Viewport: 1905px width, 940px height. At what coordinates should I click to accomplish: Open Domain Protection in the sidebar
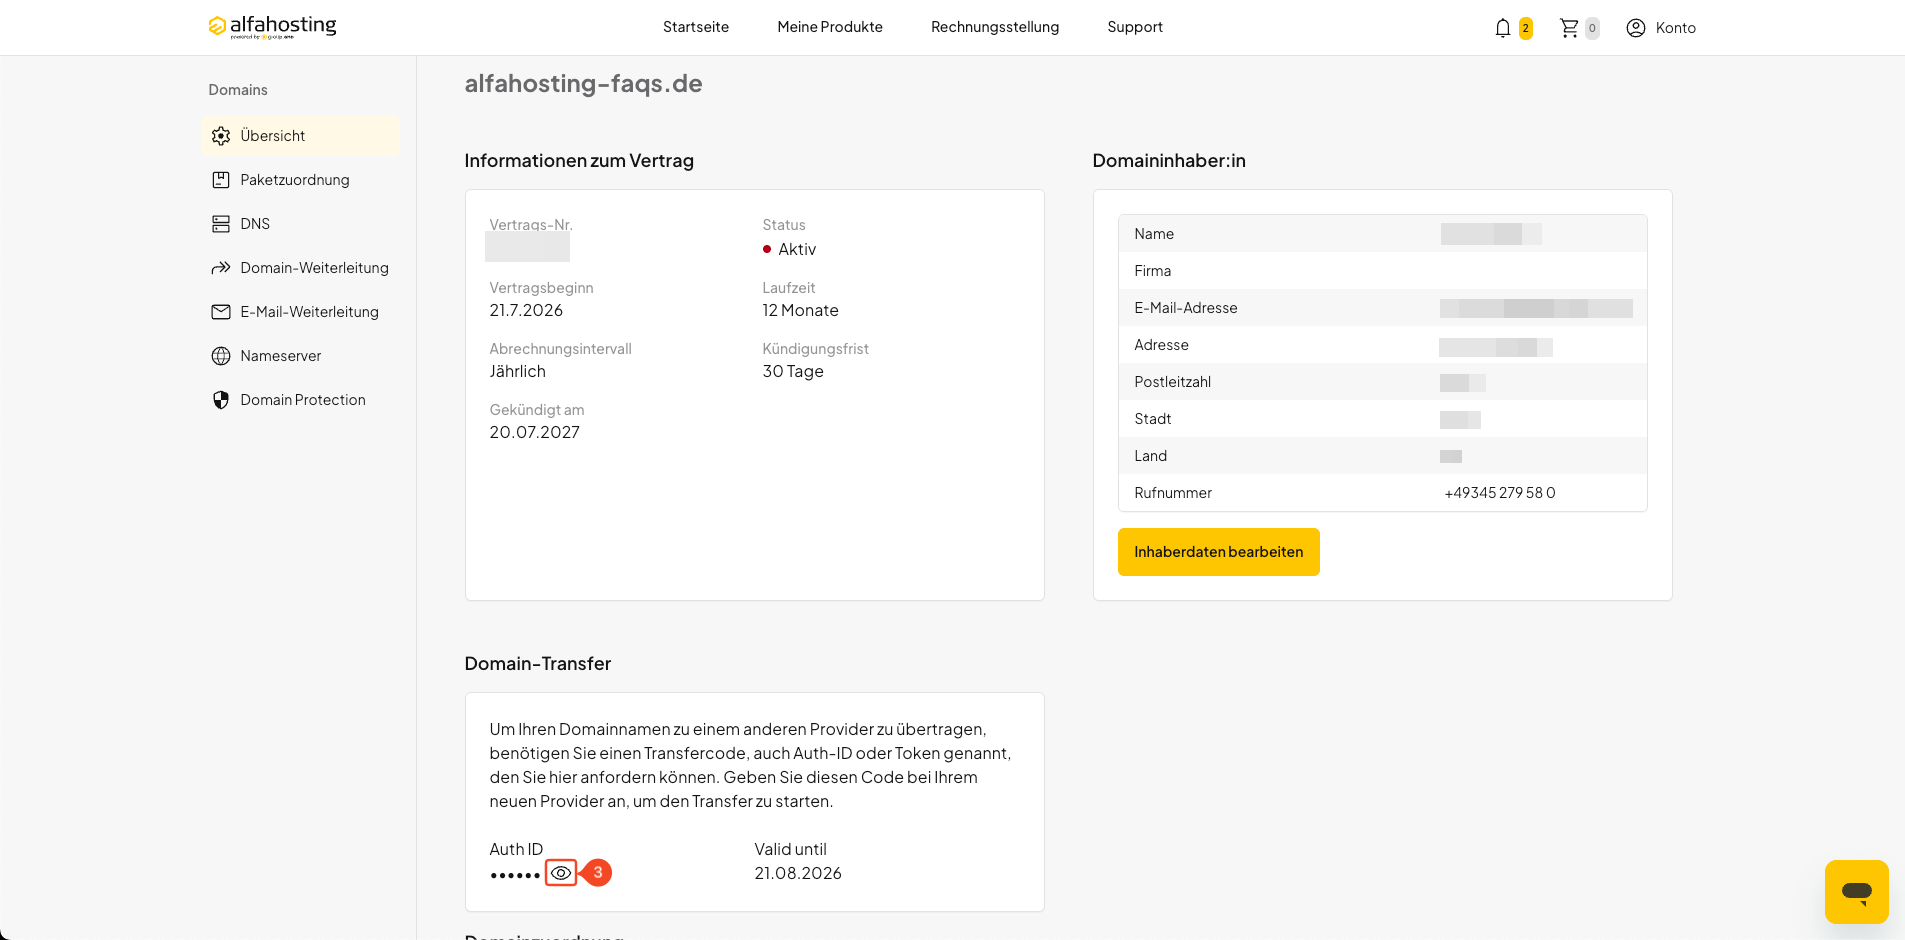pos(300,400)
